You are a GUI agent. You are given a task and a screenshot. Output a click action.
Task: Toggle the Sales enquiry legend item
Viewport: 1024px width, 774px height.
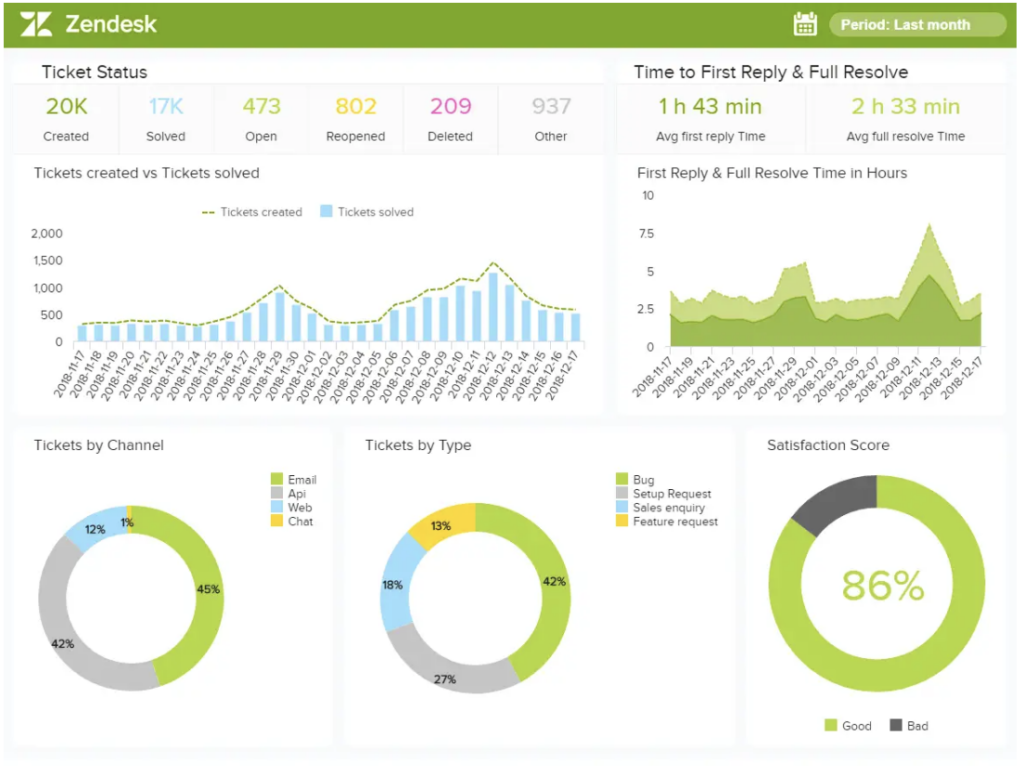pos(661,508)
